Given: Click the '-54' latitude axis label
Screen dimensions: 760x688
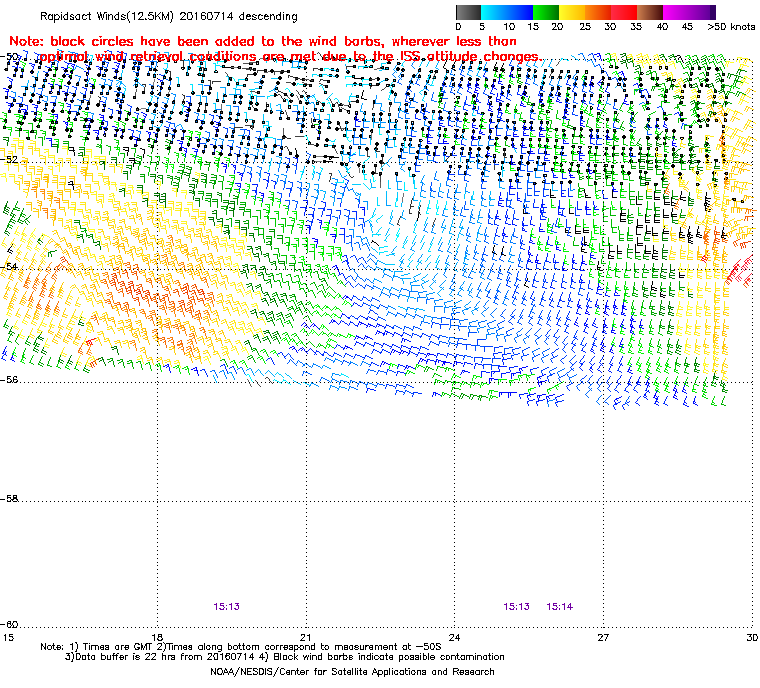Looking at the screenshot, I should (9, 266).
